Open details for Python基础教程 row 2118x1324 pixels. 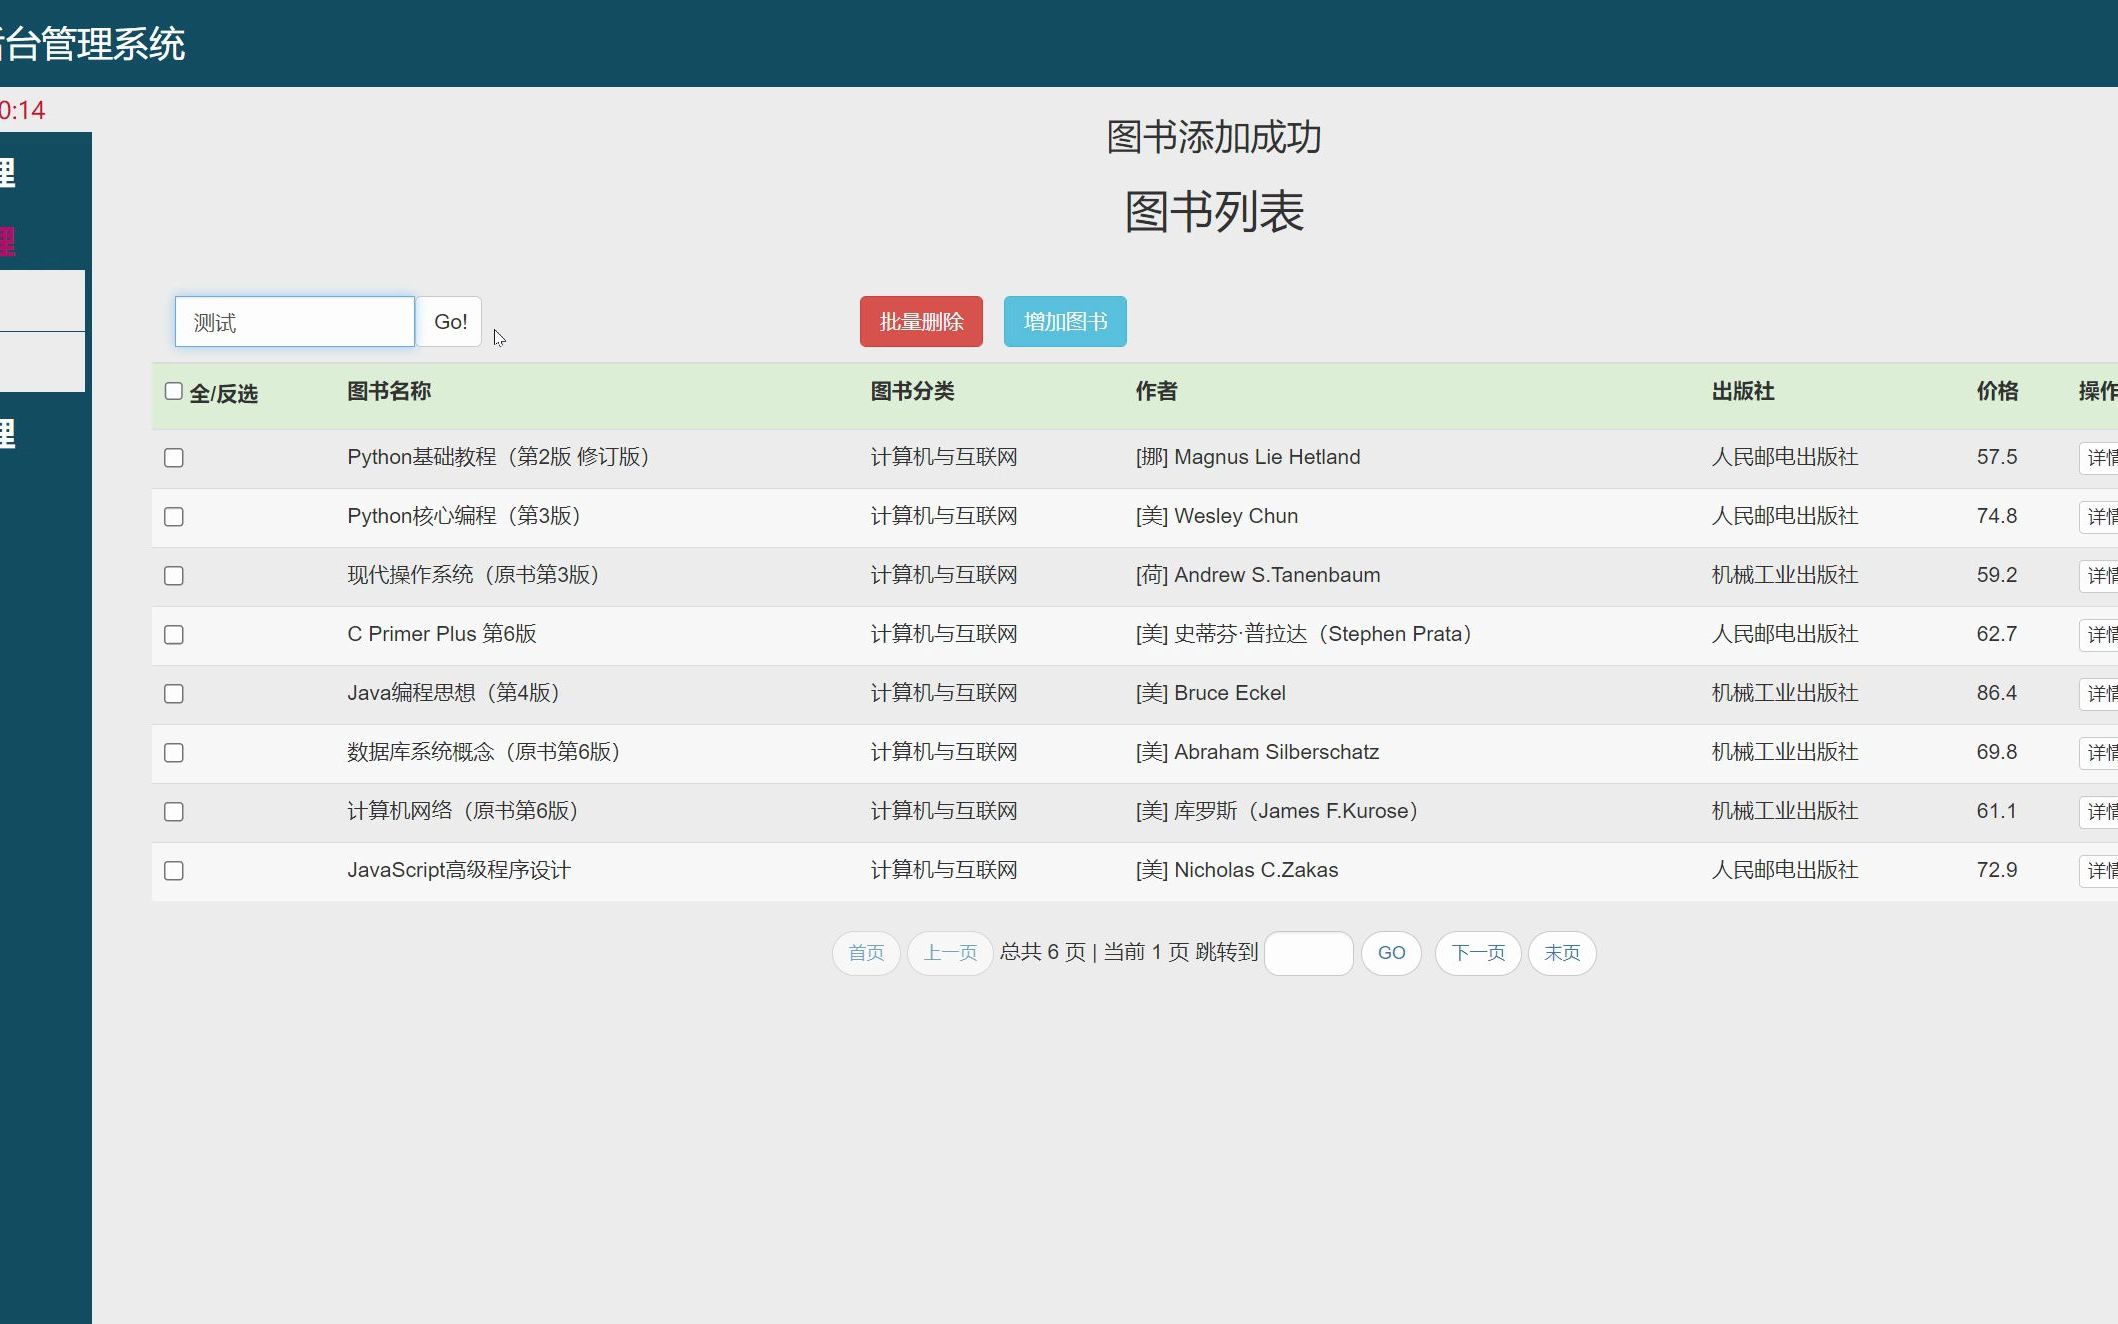pos(2100,458)
